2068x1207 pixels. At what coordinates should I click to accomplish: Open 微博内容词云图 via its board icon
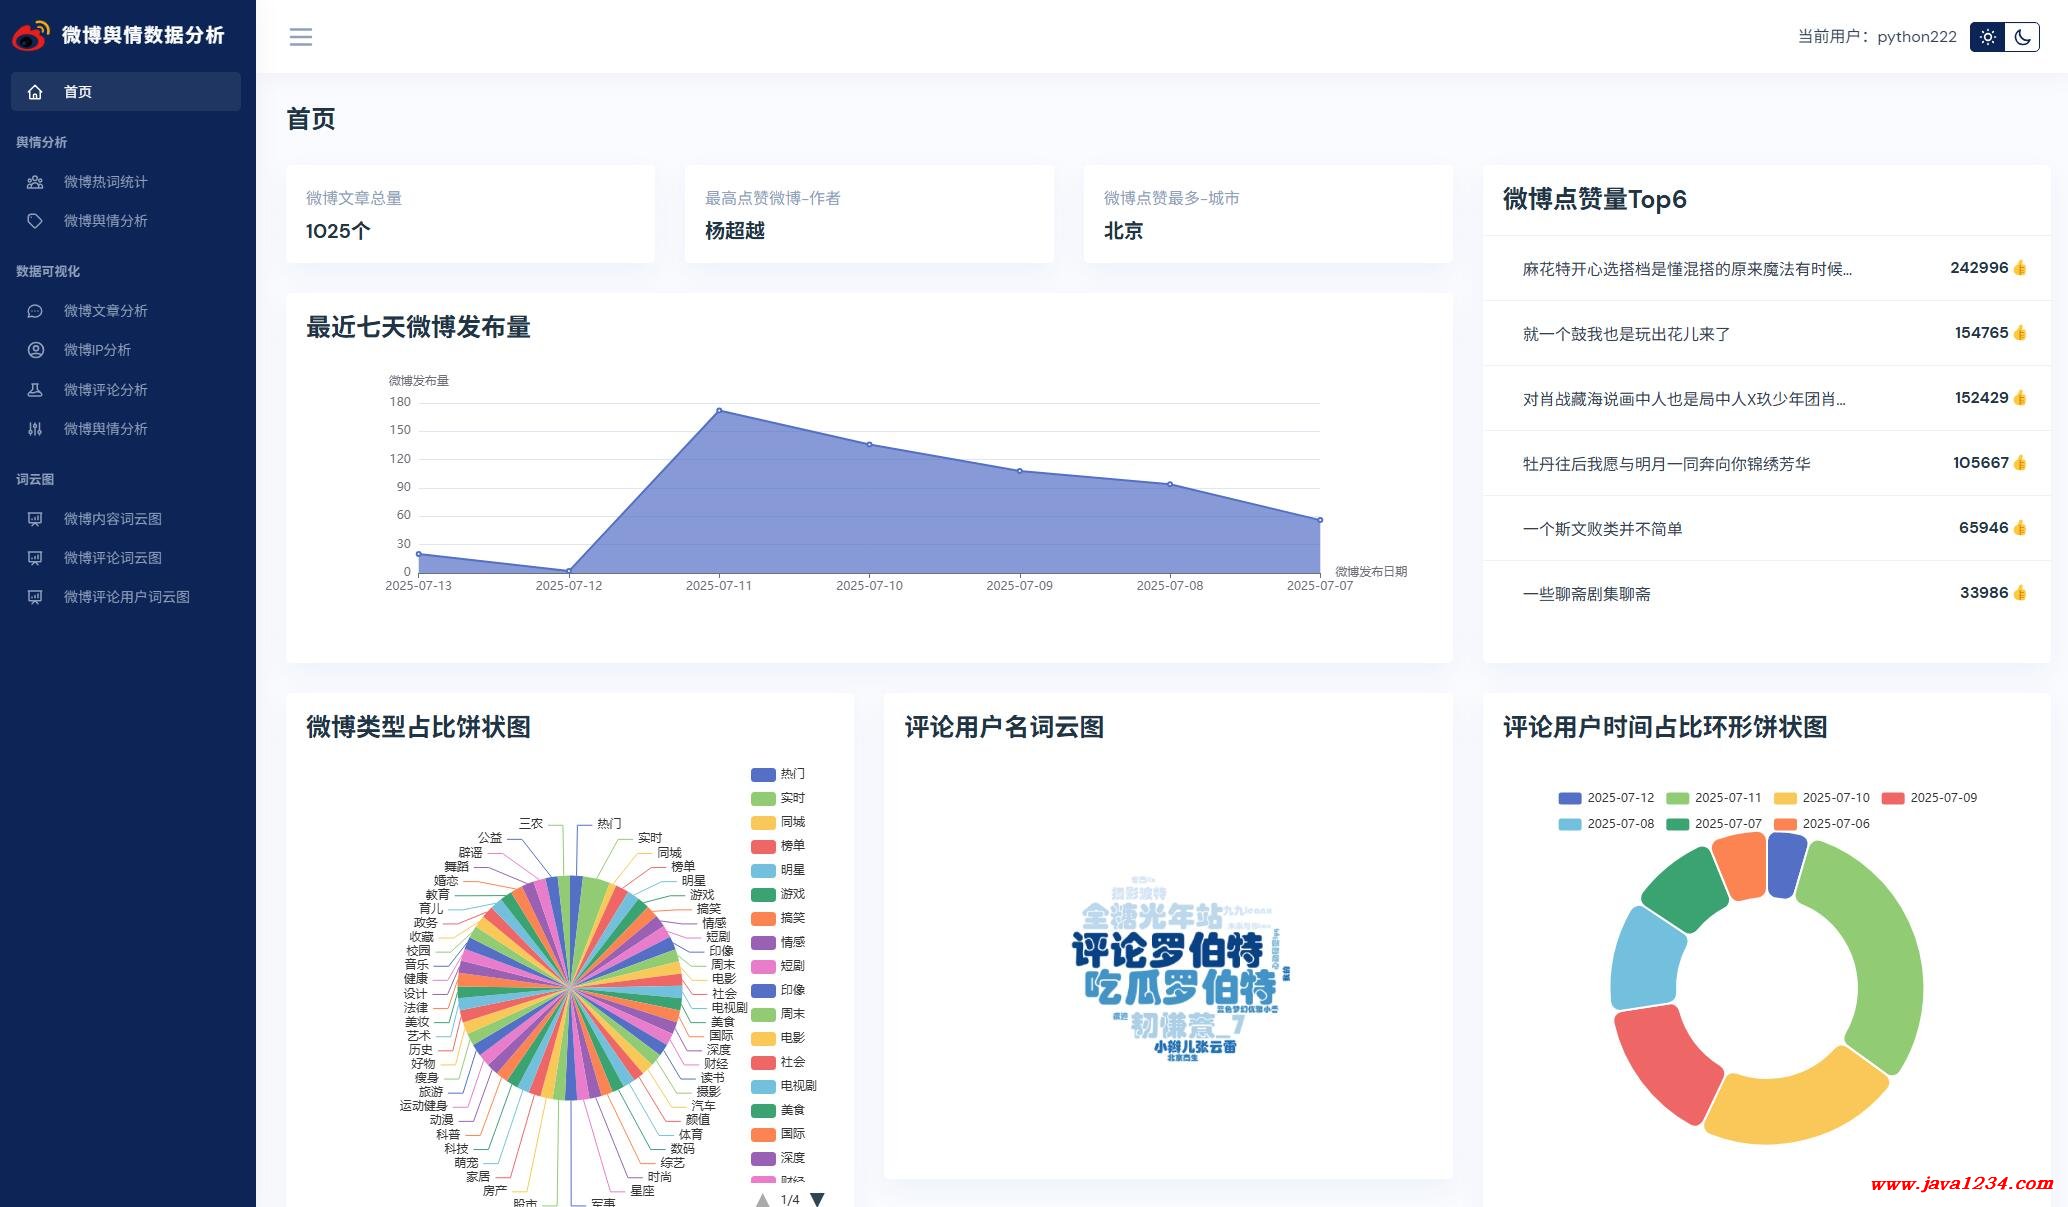pos(35,518)
